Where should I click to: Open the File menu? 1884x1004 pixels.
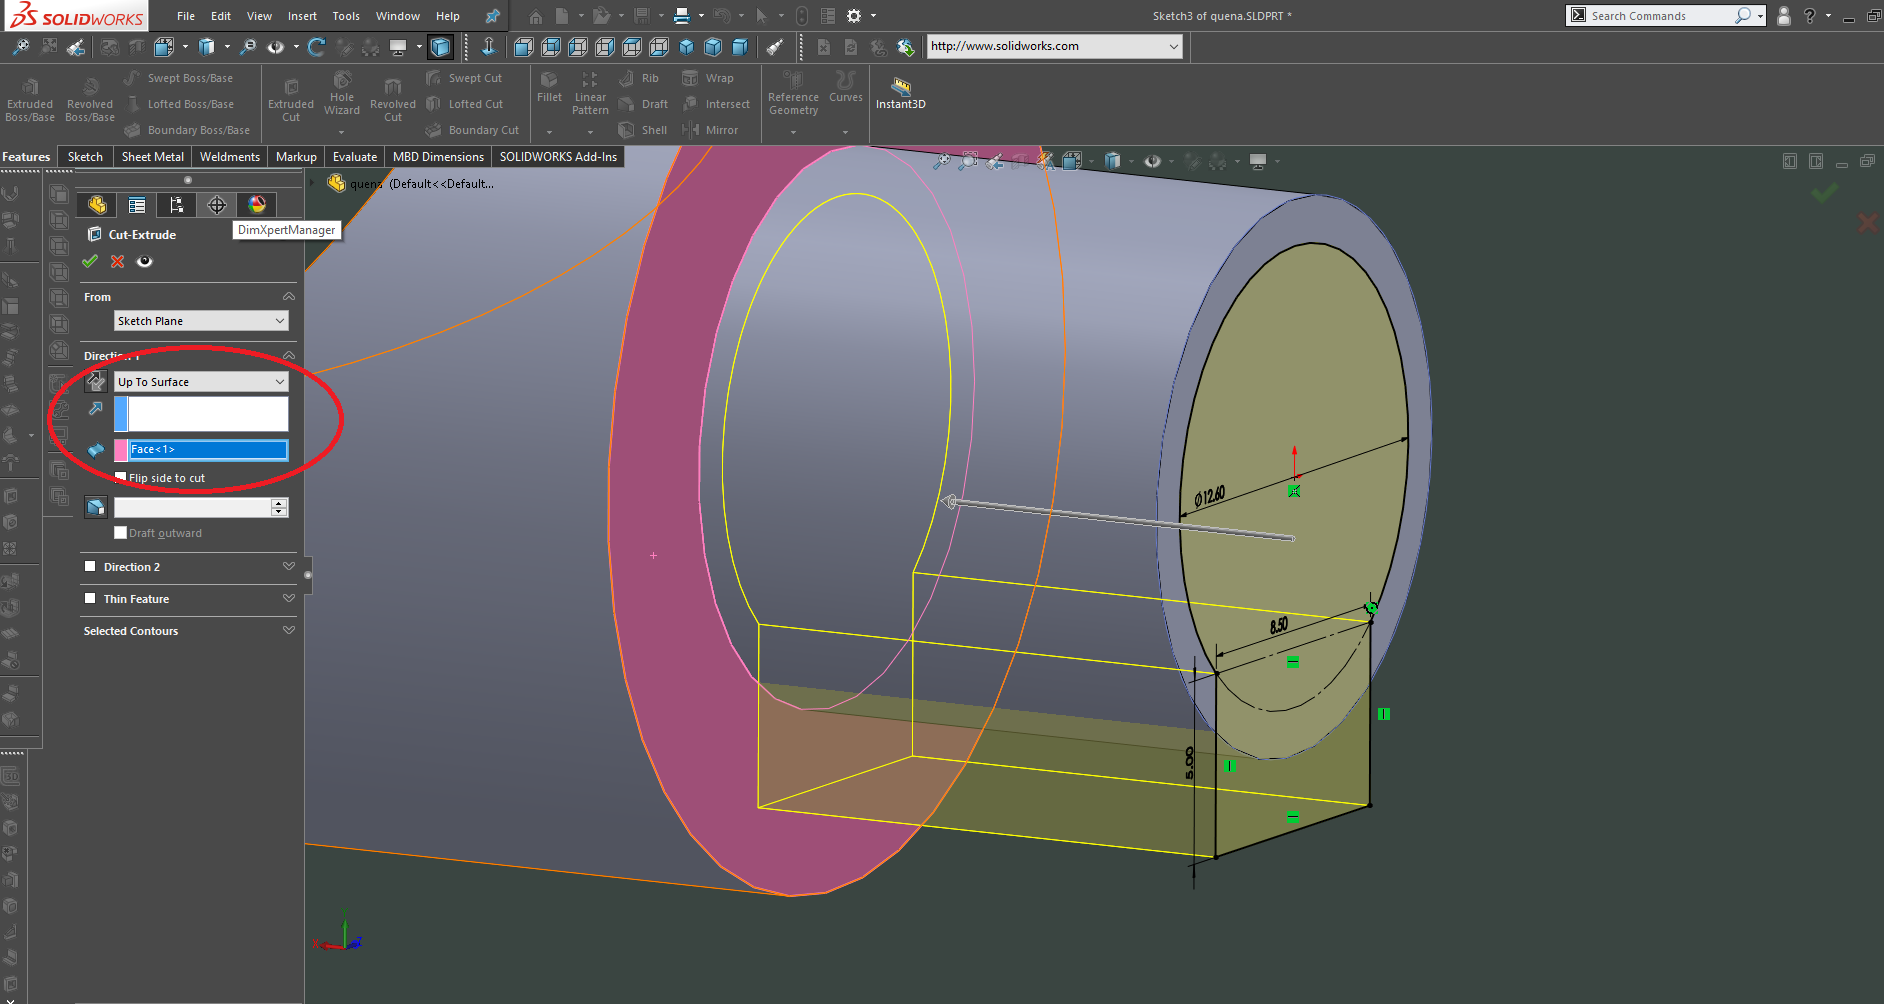(x=186, y=16)
